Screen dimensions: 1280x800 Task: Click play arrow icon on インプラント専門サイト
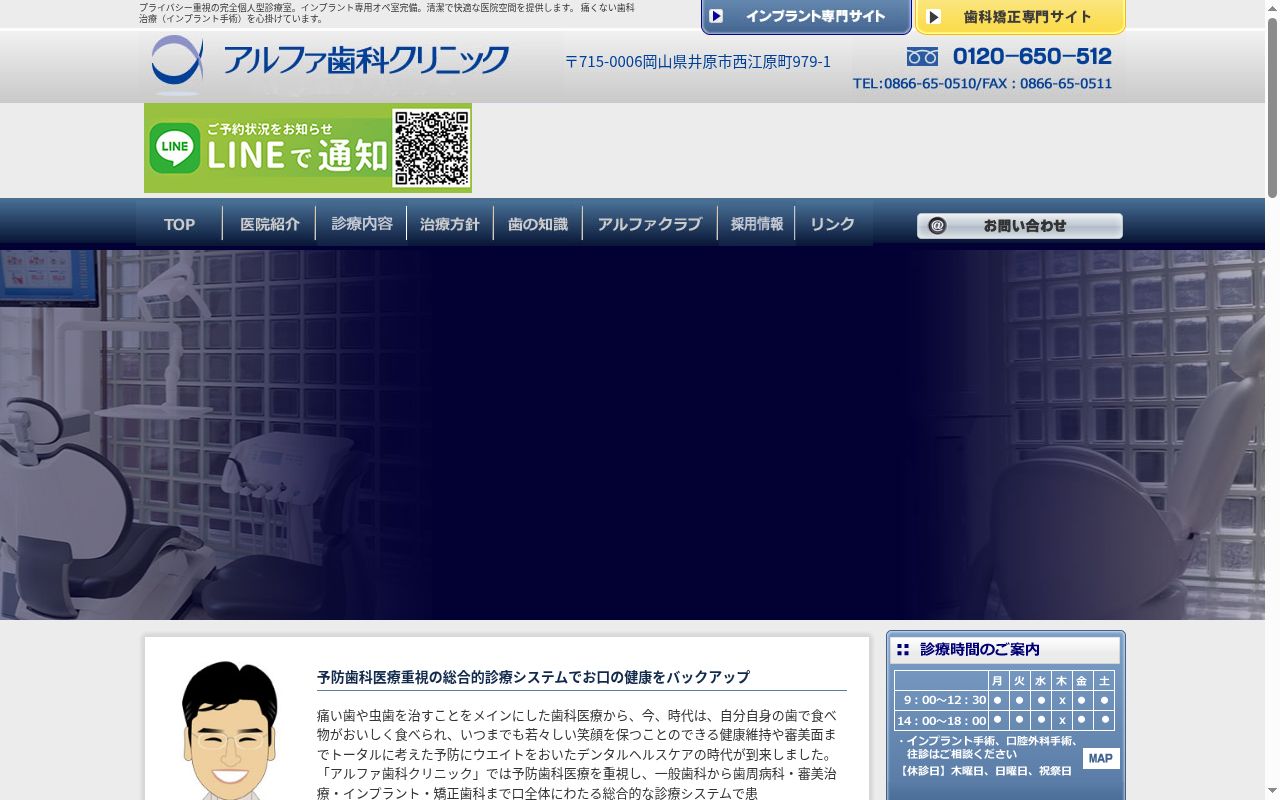click(x=716, y=16)
